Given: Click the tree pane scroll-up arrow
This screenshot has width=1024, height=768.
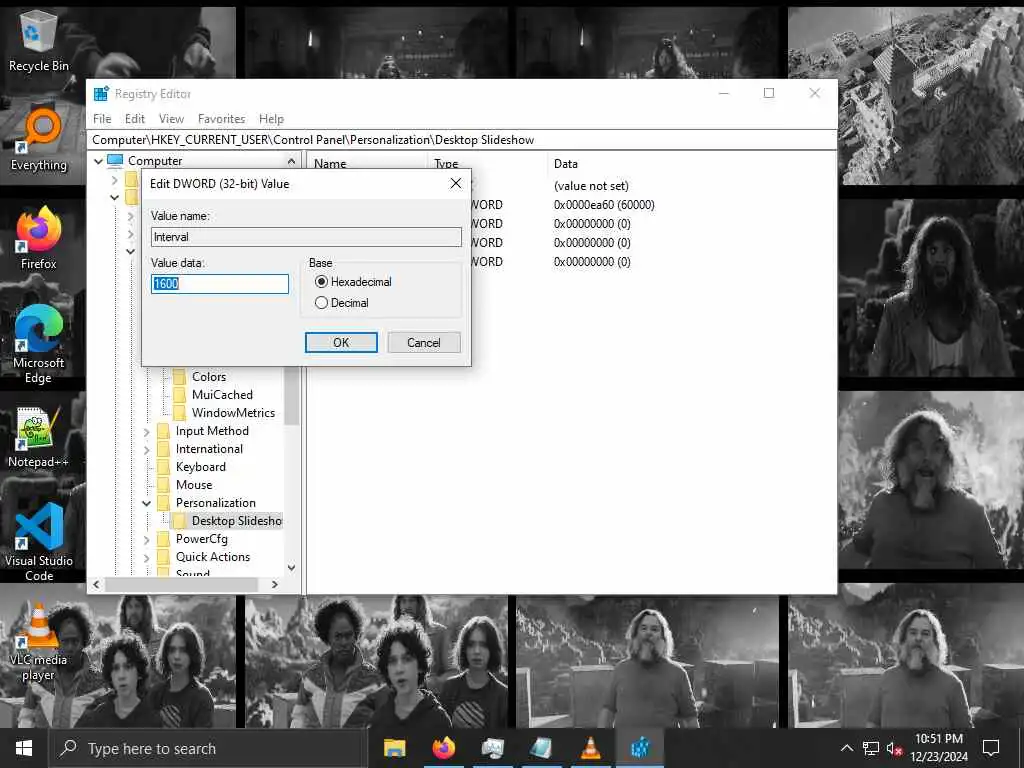Looking at the screenshot, I should (x=291, y=161).
